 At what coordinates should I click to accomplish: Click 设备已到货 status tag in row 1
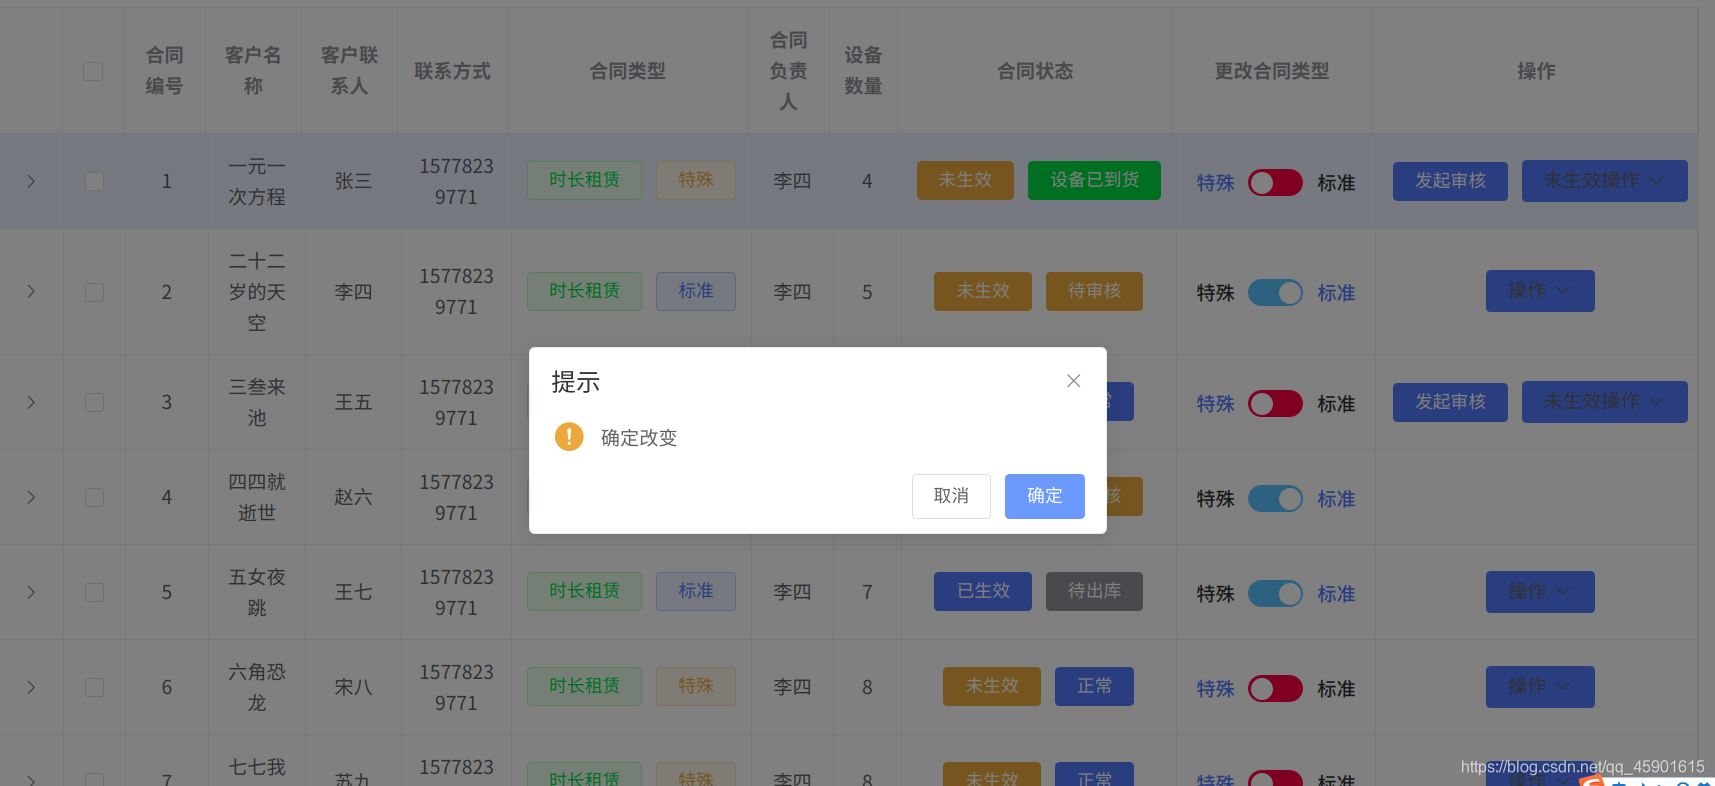tap(1094, 180)
